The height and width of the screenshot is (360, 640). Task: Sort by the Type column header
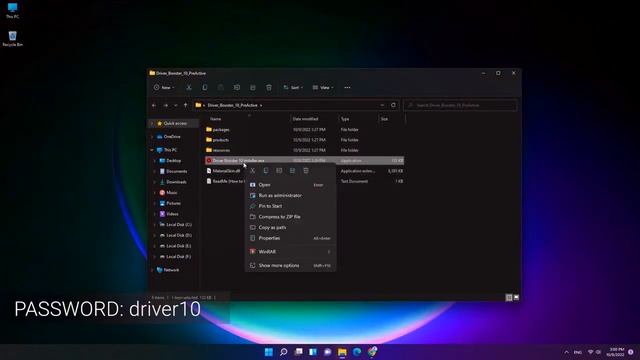tap(345, 119)
